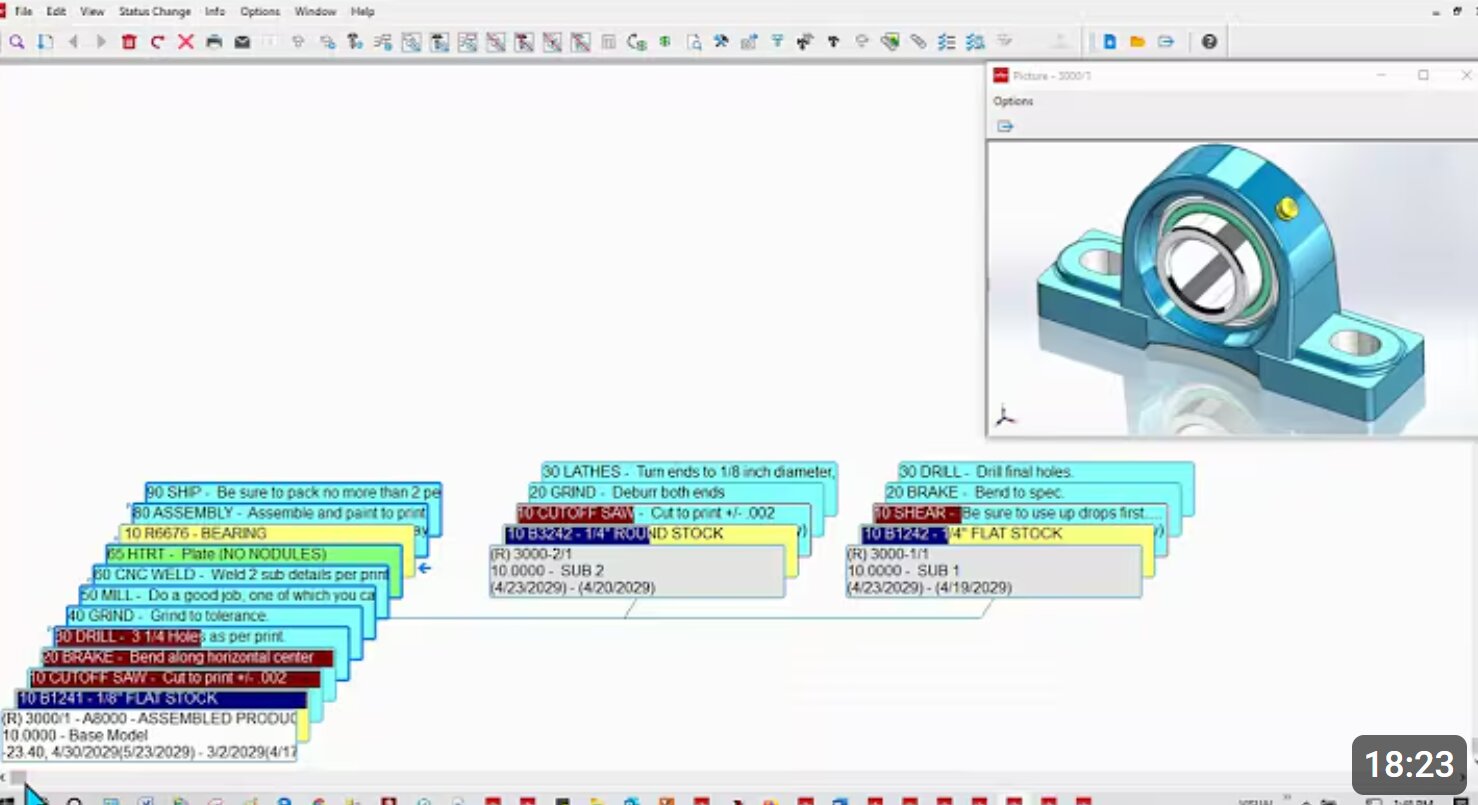The height and width of the screenshot is (805, 1478).
Task: Open Options menu in Picture window
Action: 1013,101
